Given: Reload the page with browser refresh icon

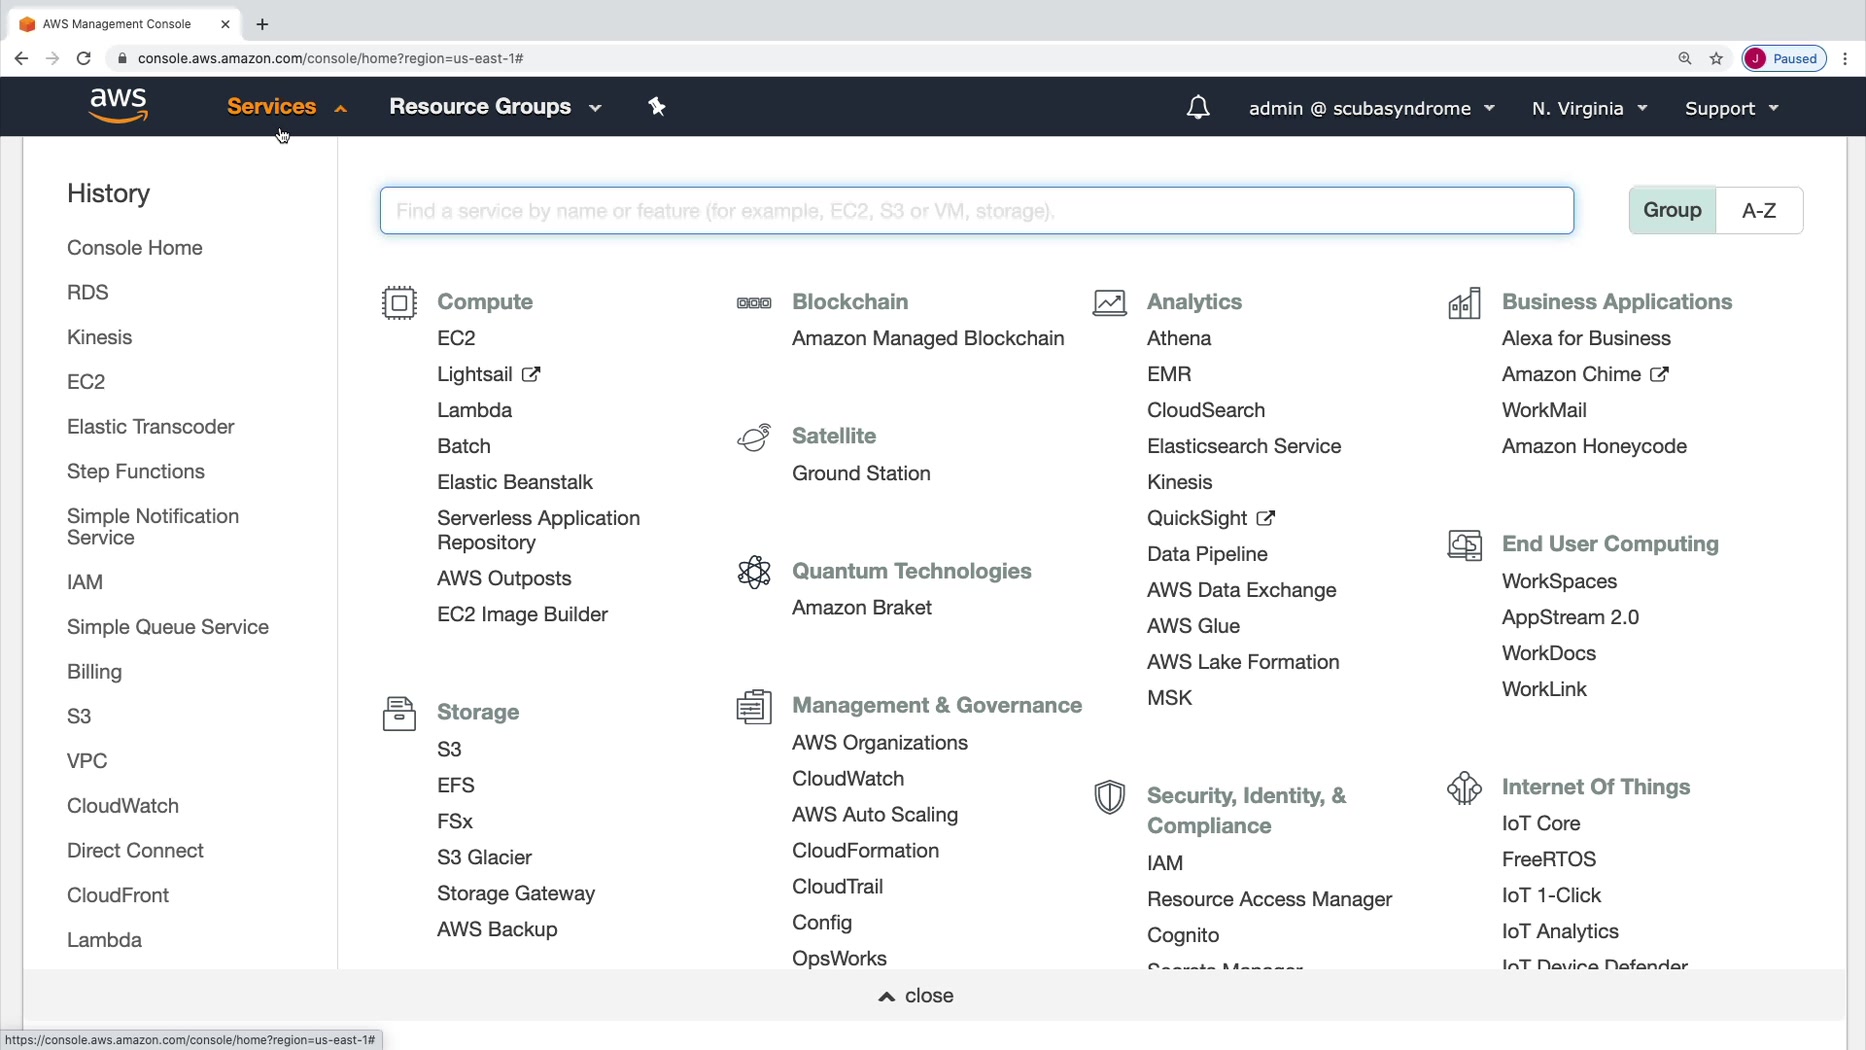Looking at the screenshot, I should [84, 58].
